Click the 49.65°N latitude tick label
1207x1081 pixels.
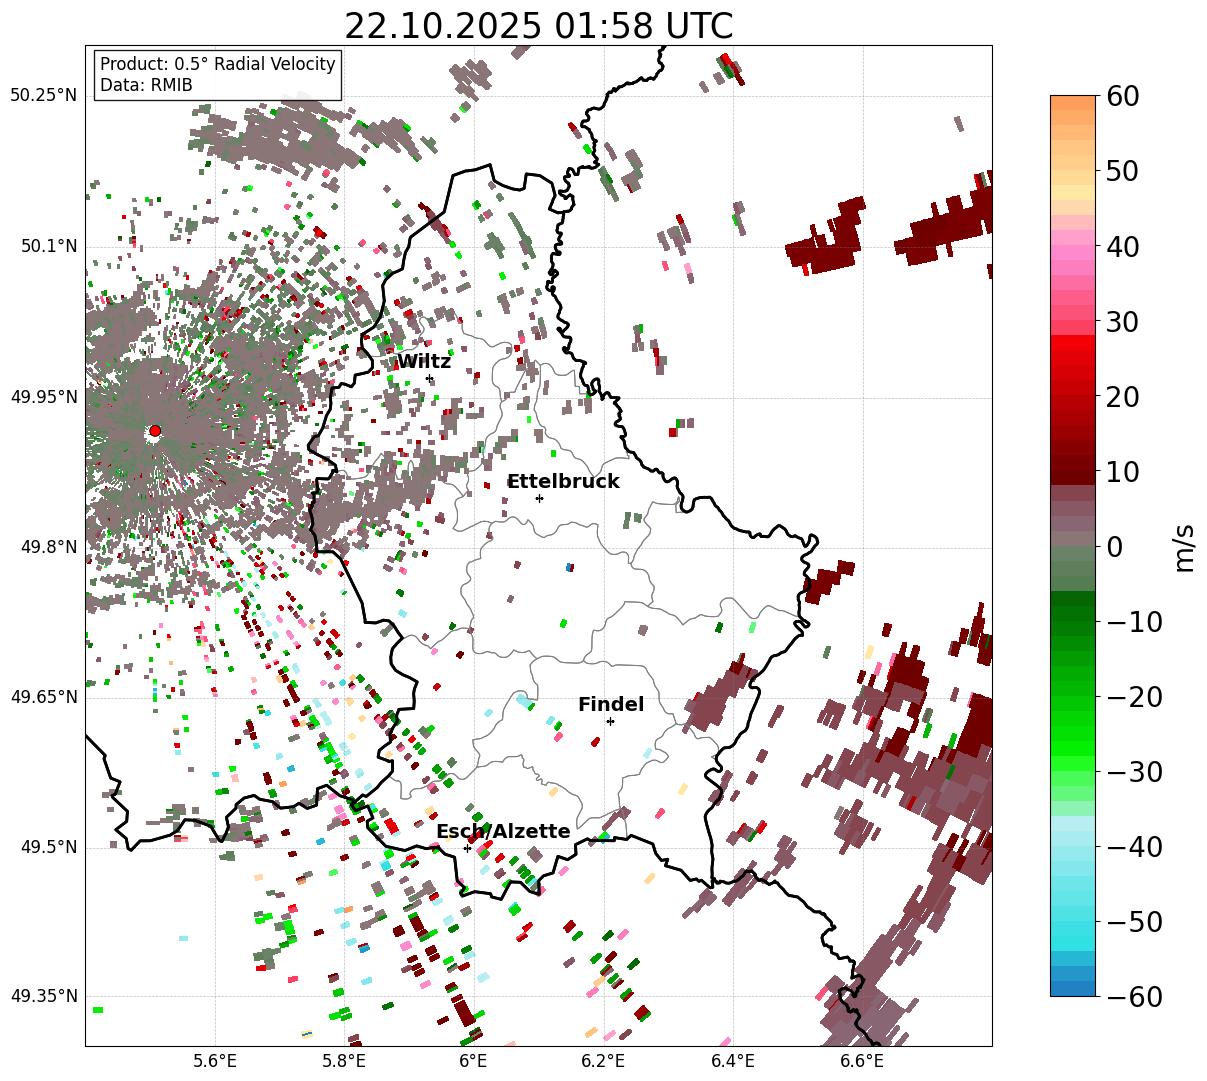click(43, 697)
